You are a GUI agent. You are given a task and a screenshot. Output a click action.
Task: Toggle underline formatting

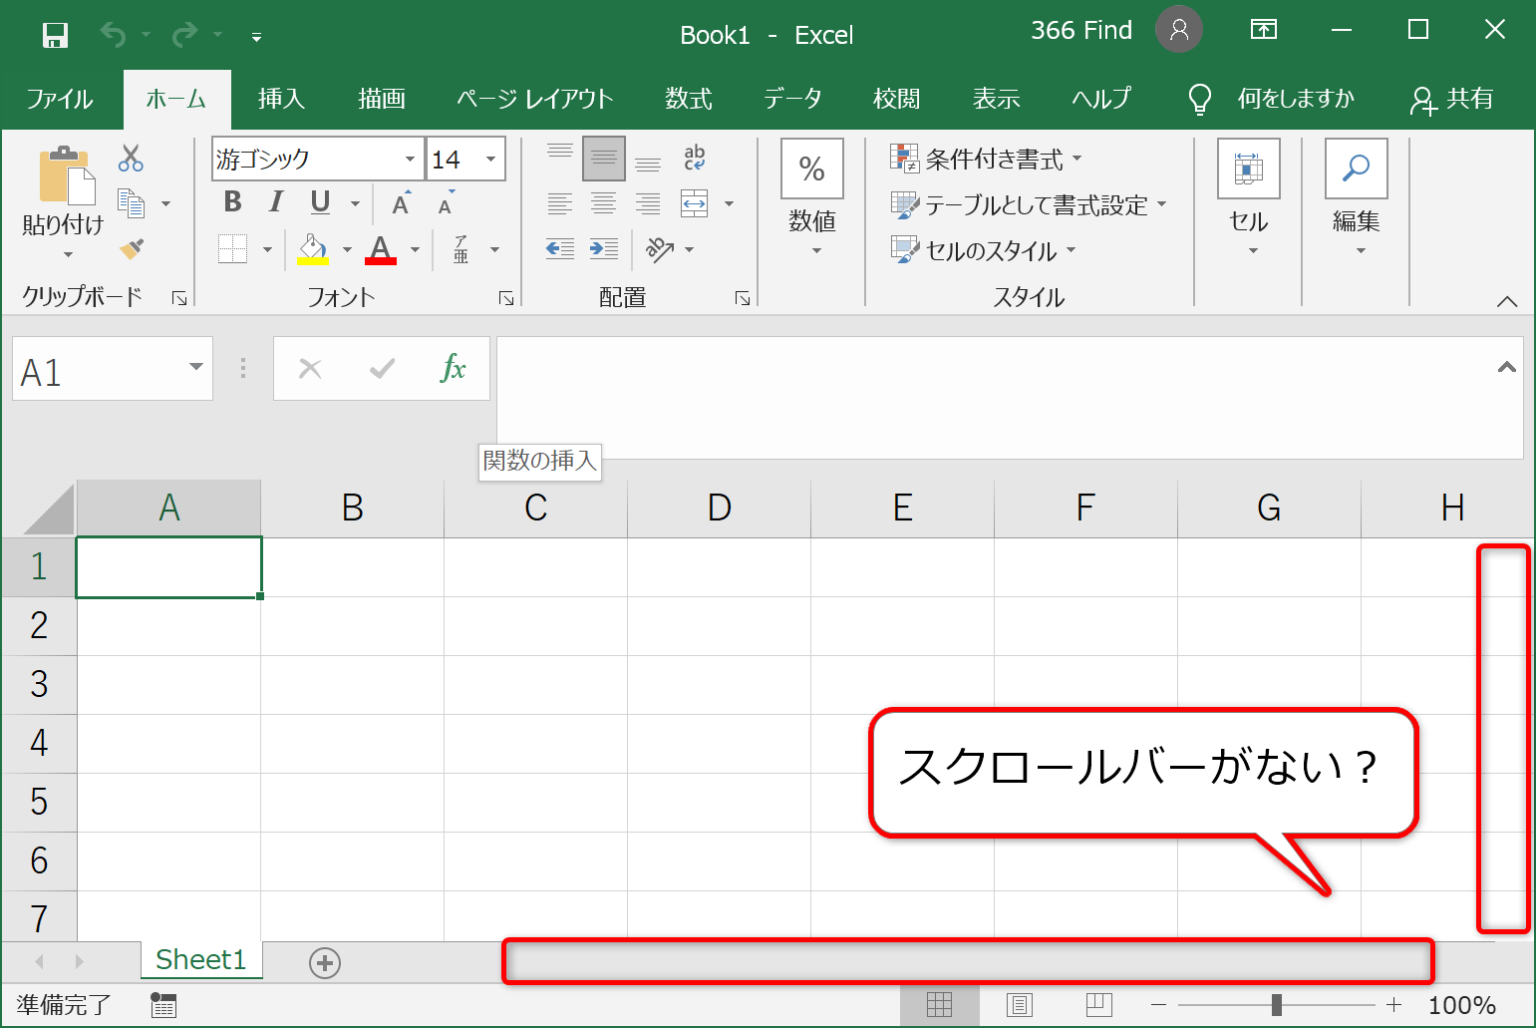click(317, 203)
